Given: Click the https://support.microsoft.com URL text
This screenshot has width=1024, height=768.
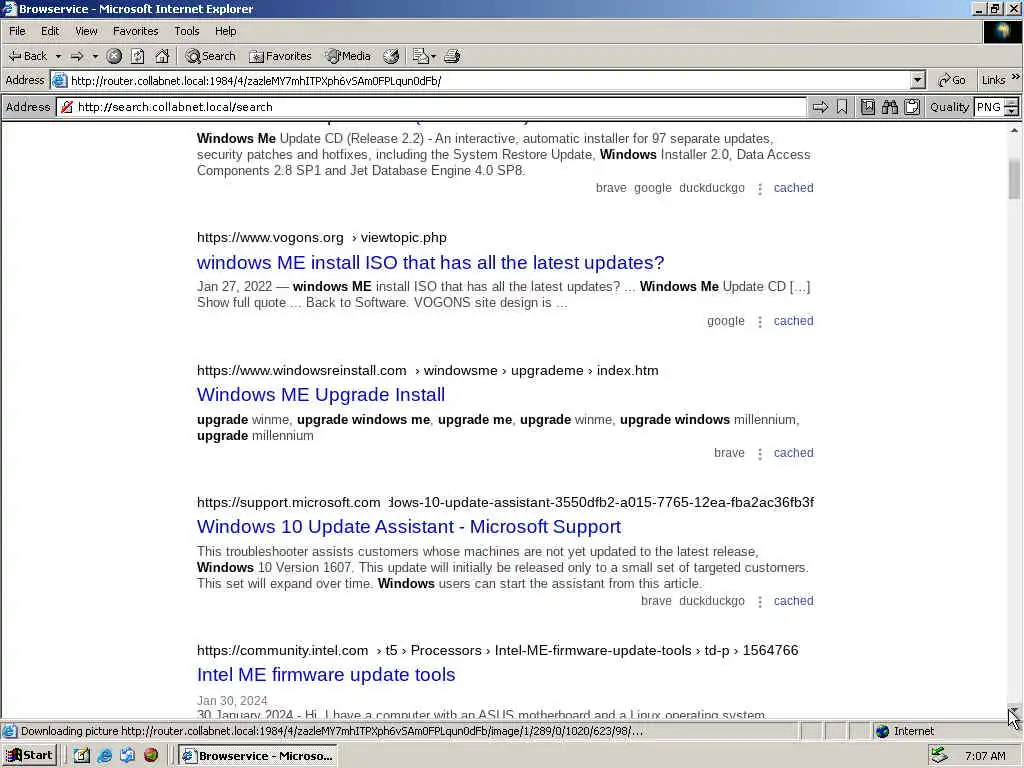Looking at the screenshot, I should pyautogui.click(x=289, y=502).
